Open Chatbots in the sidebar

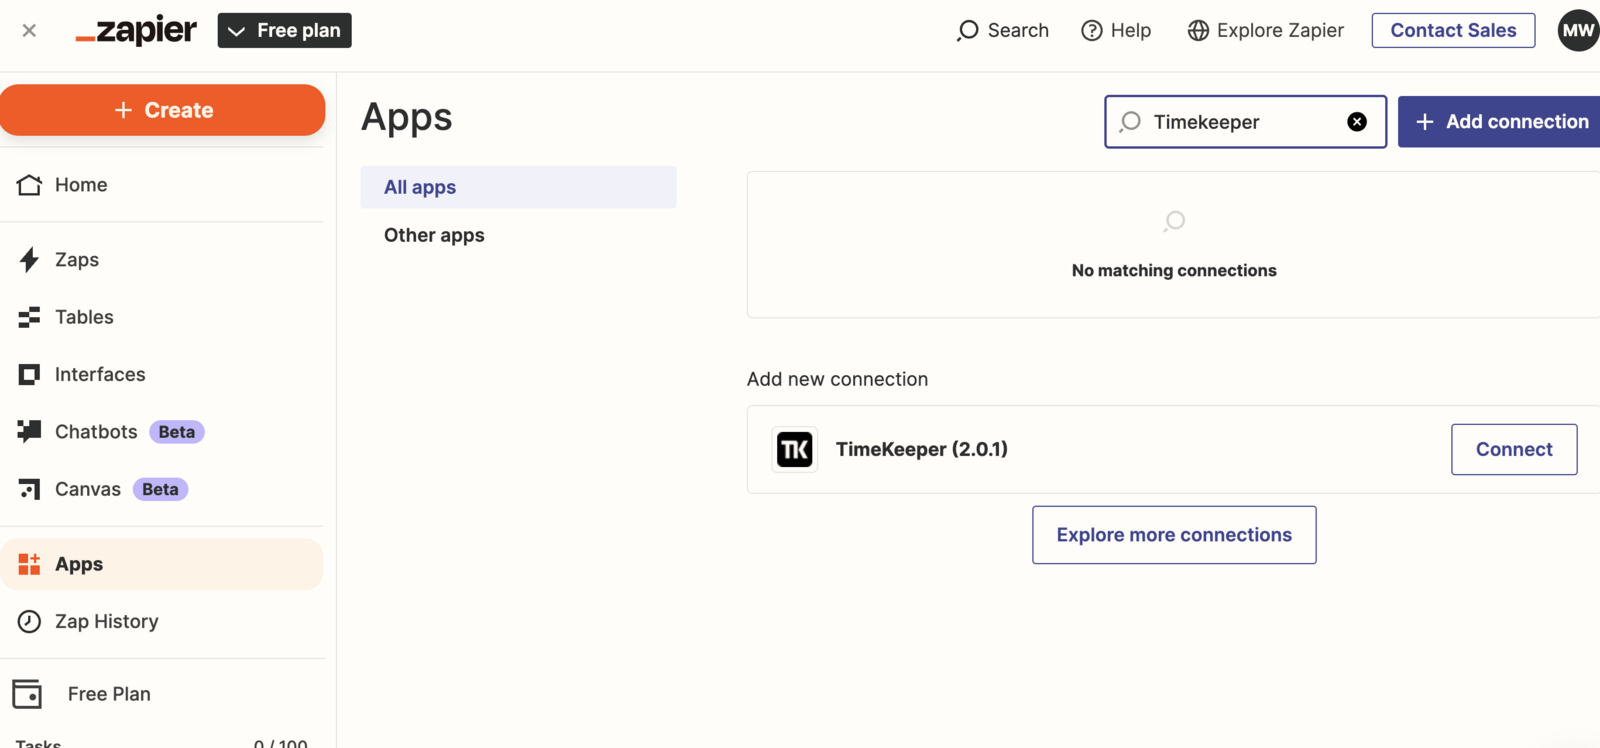(x=162, y=432)
